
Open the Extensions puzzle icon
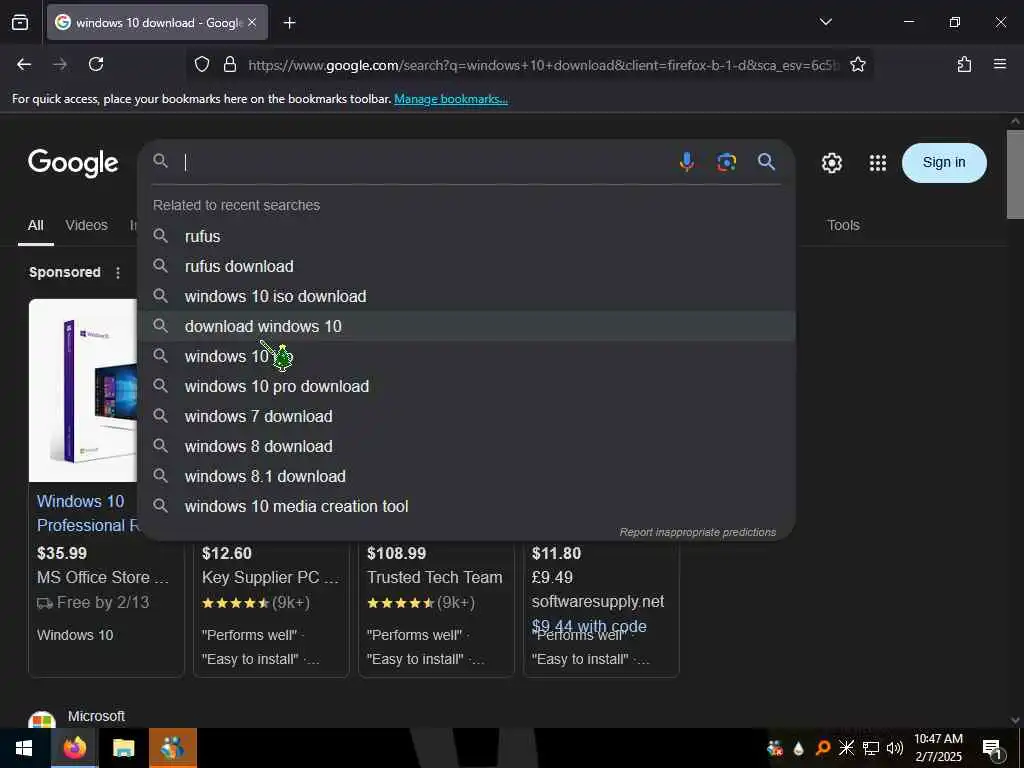964,64
